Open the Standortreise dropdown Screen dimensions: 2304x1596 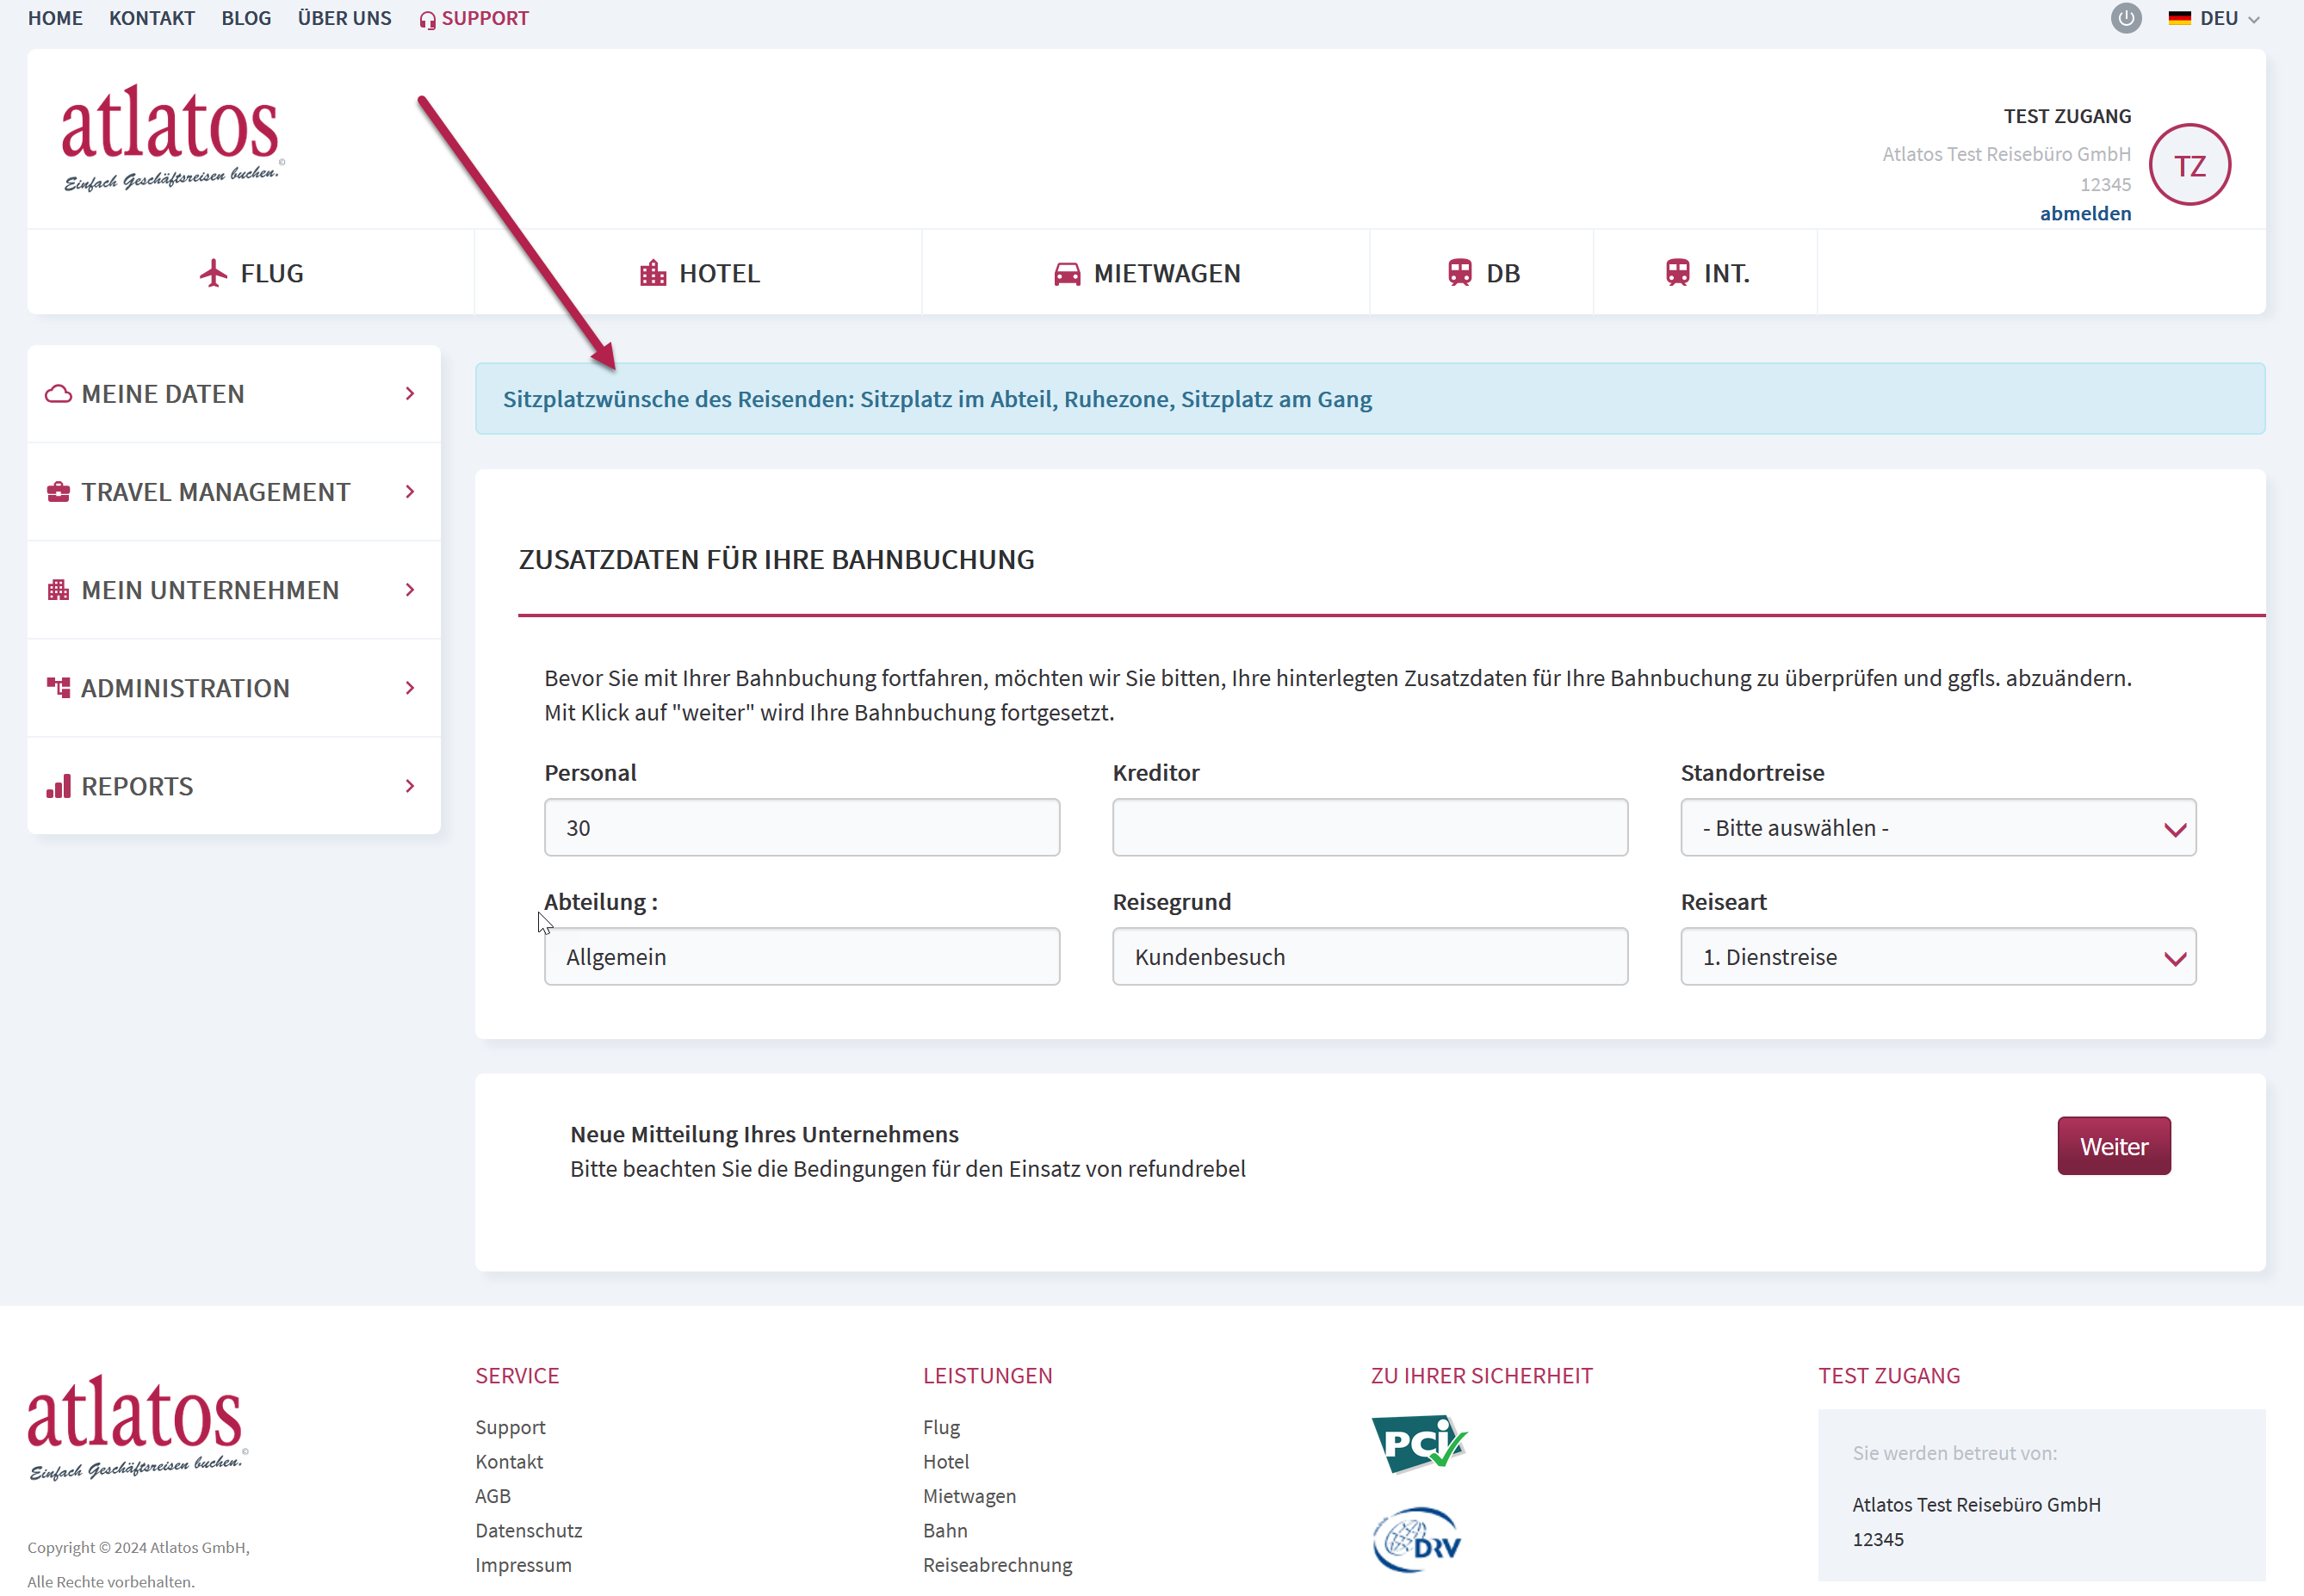coord(1938,828)
